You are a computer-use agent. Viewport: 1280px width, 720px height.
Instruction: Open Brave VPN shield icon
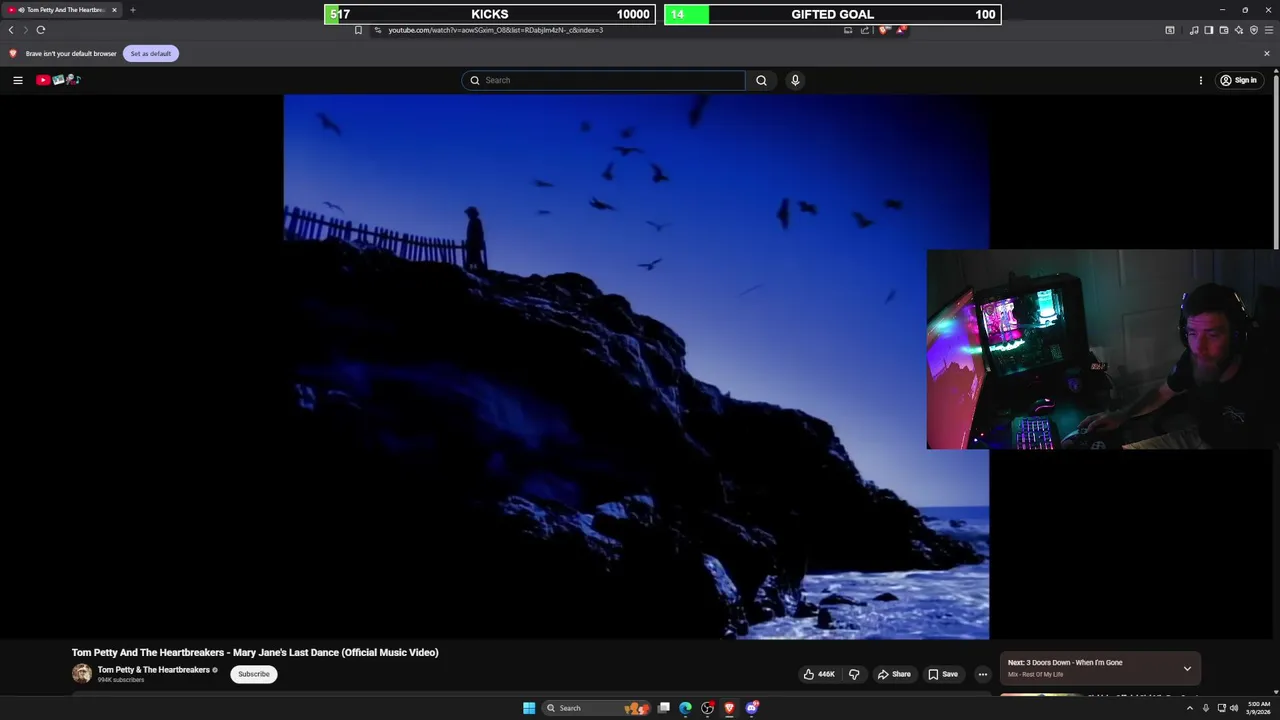click(x=1254, y=30)
